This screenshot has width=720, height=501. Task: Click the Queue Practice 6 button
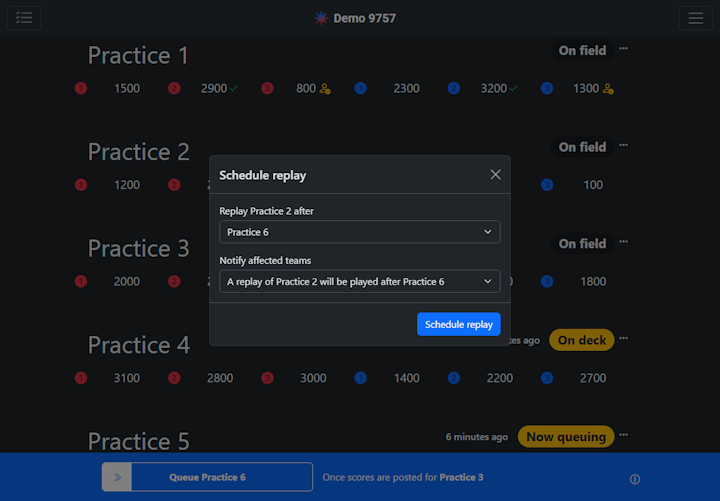(x=207, y=477)
